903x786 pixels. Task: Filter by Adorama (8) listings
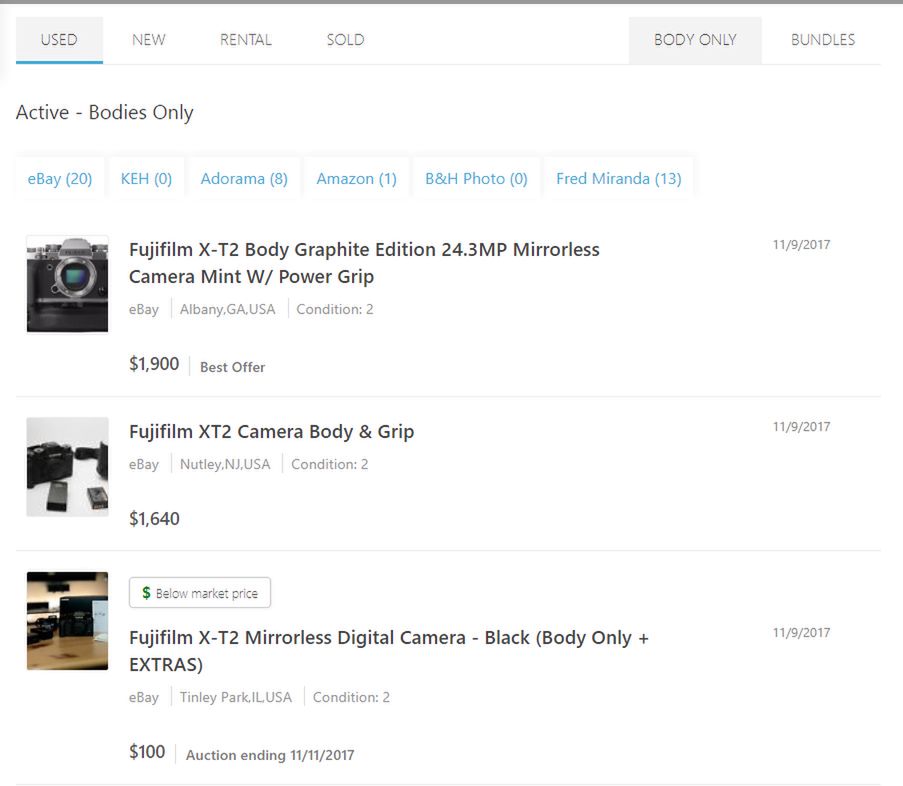[244, 179]
